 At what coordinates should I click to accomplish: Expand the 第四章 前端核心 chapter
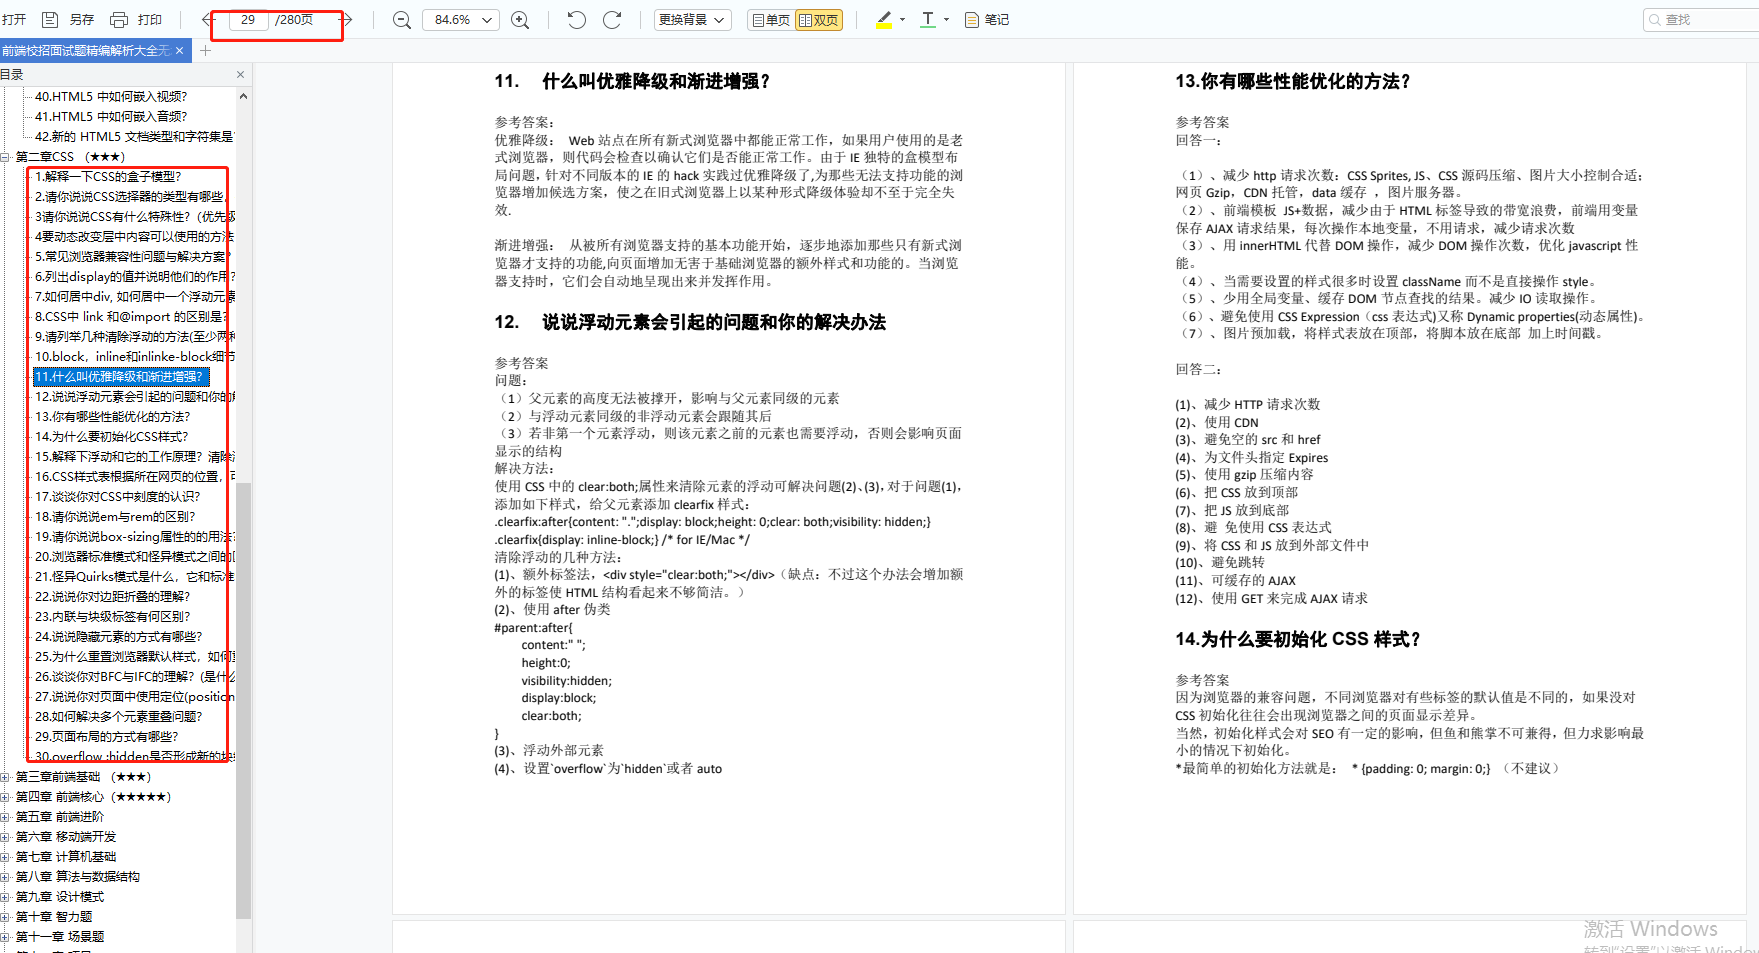[6, 797]
